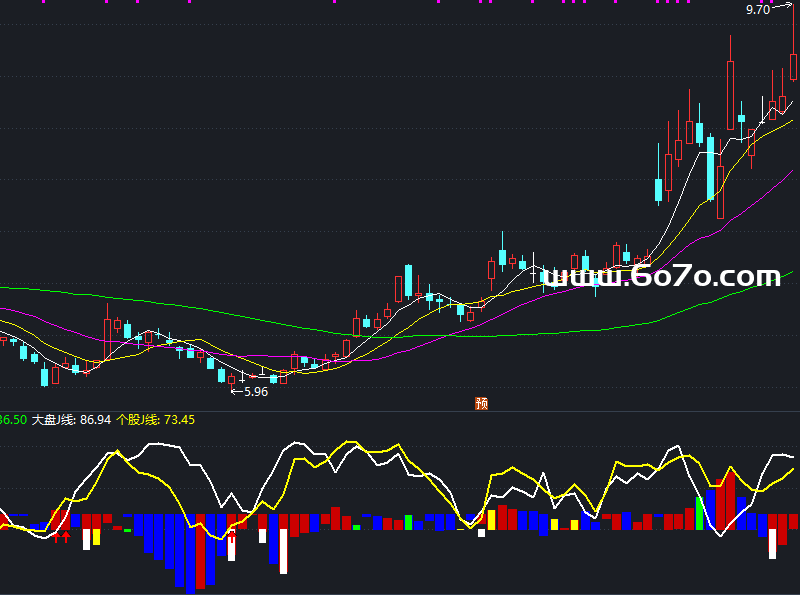Click the rightmost white histogram bar

772,543
